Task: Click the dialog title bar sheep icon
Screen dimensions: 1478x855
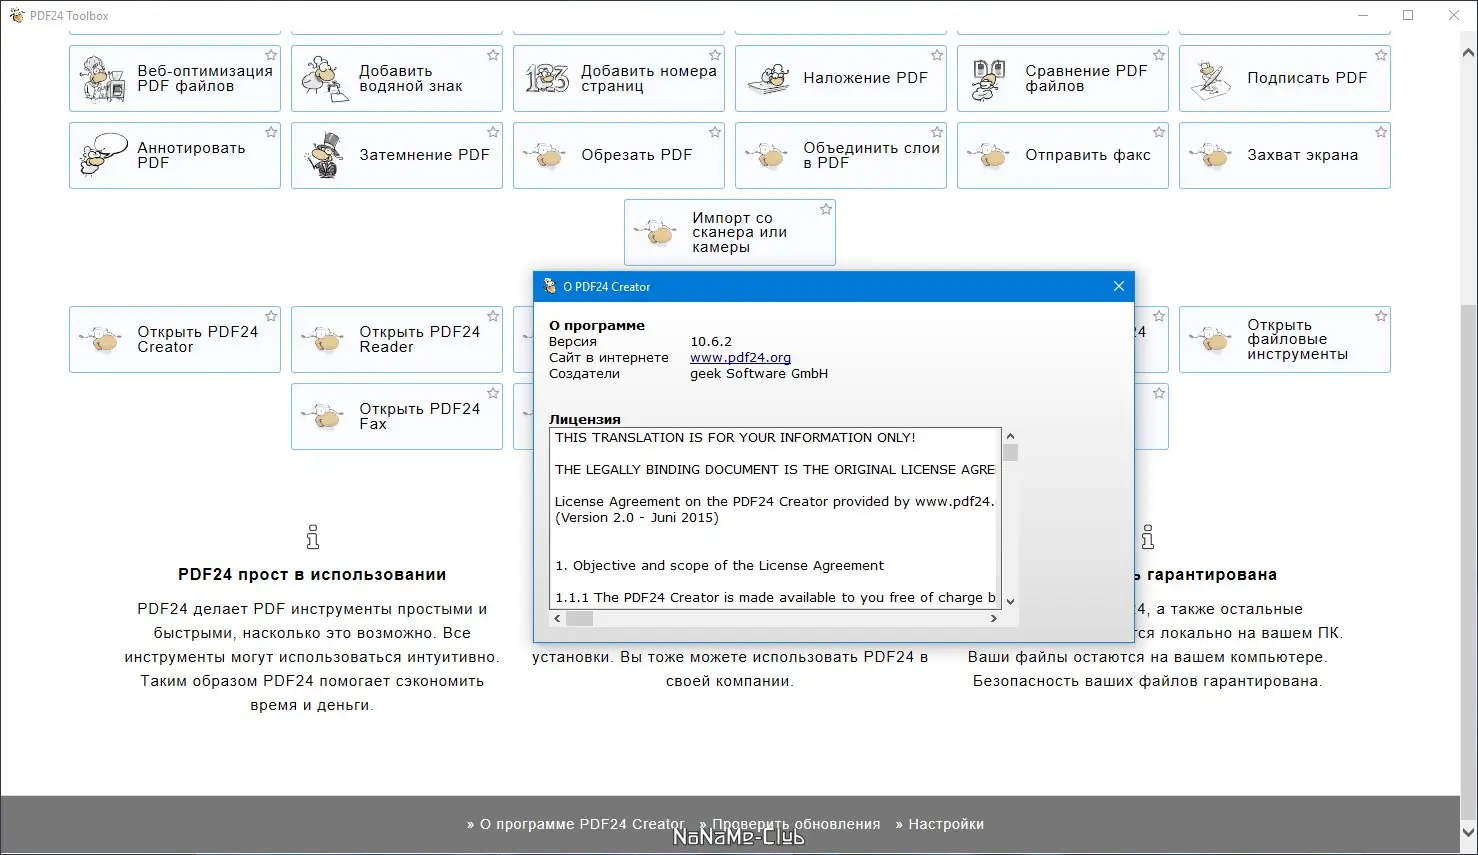Action: point(549,286)
